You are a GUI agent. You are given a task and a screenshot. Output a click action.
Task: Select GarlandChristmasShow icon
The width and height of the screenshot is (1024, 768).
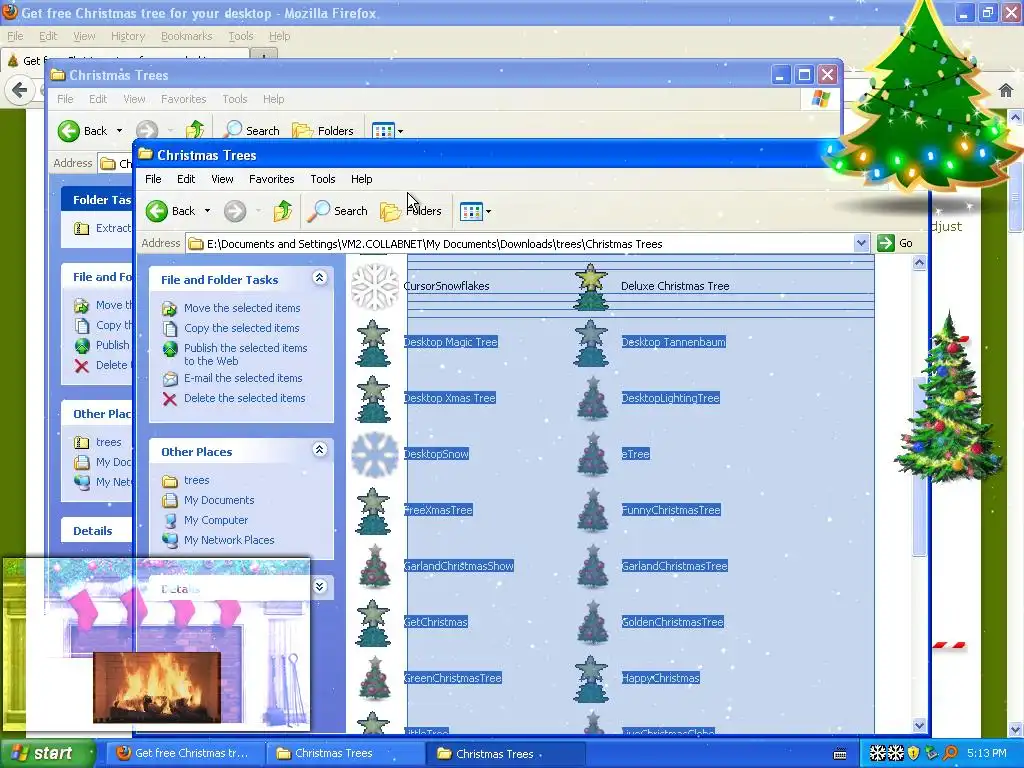[374, 566]
